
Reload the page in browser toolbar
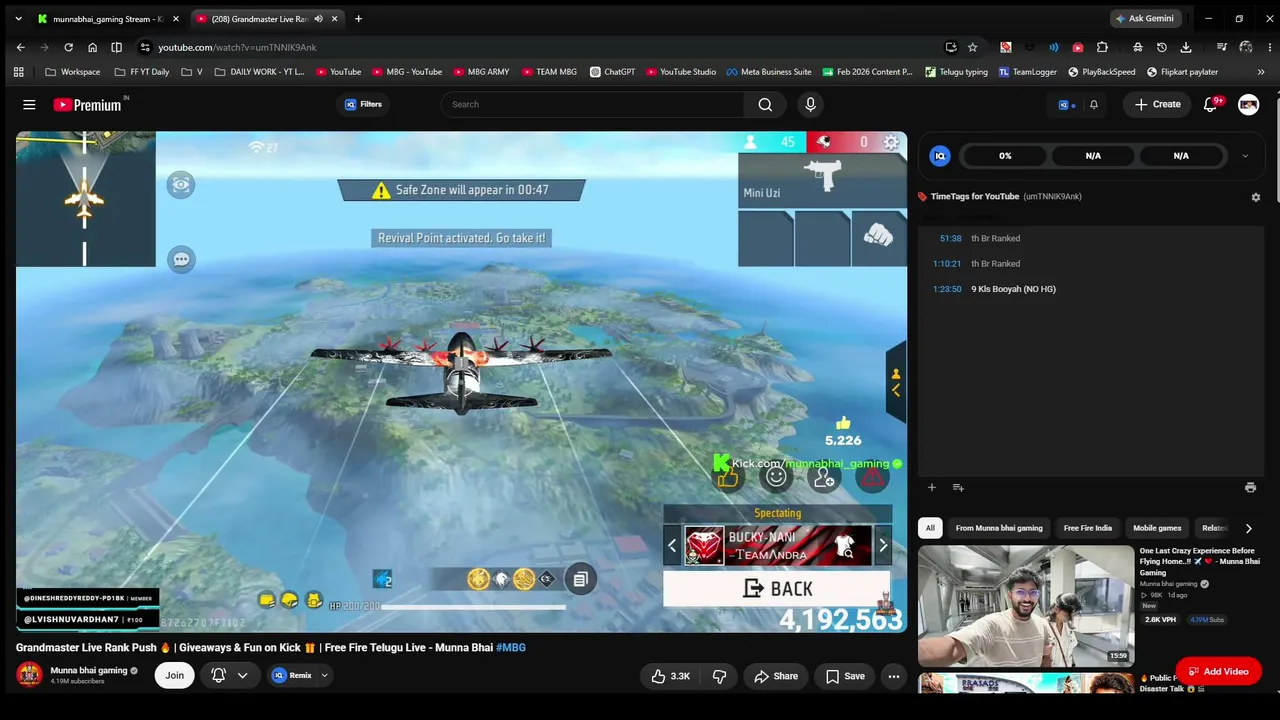pyautogui.click(x=68, y=47)
